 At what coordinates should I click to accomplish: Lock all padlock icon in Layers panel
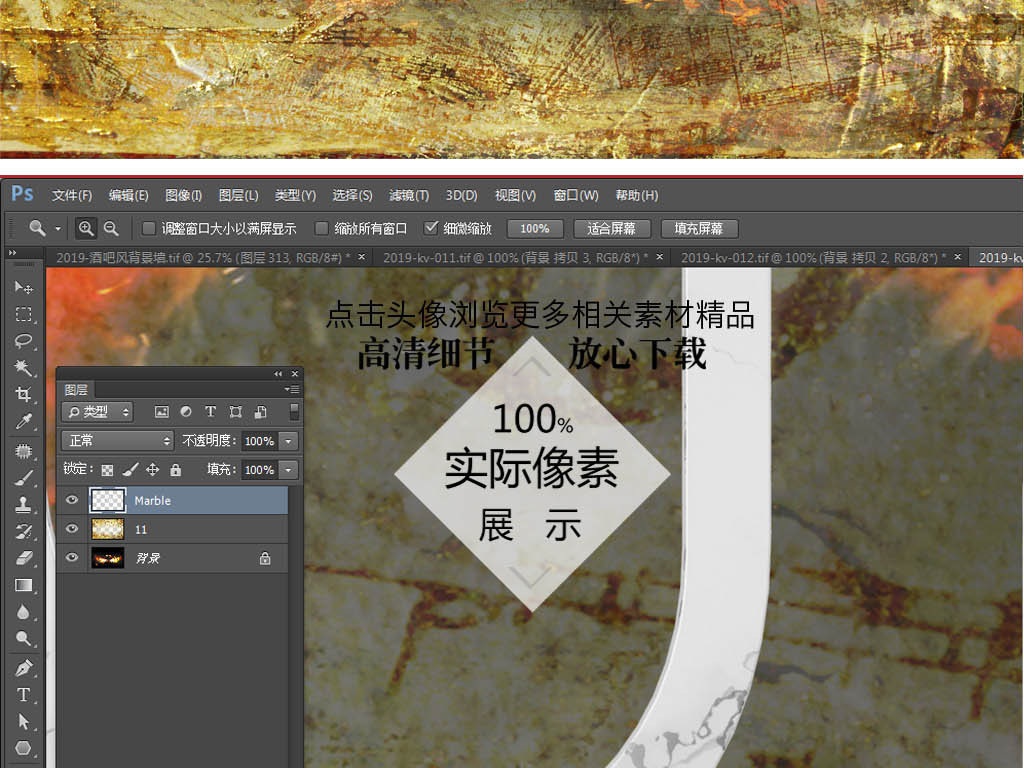coord(175,470)
